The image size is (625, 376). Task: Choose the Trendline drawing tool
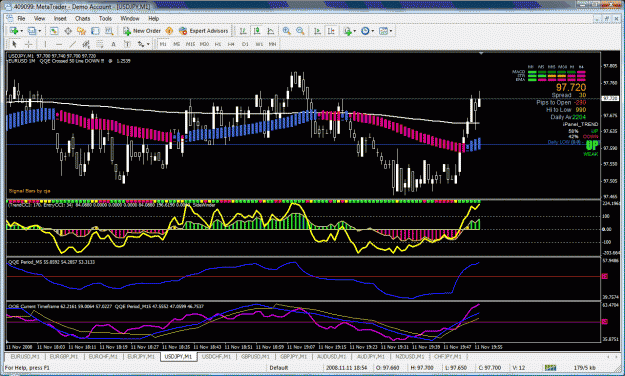[73, 44]
